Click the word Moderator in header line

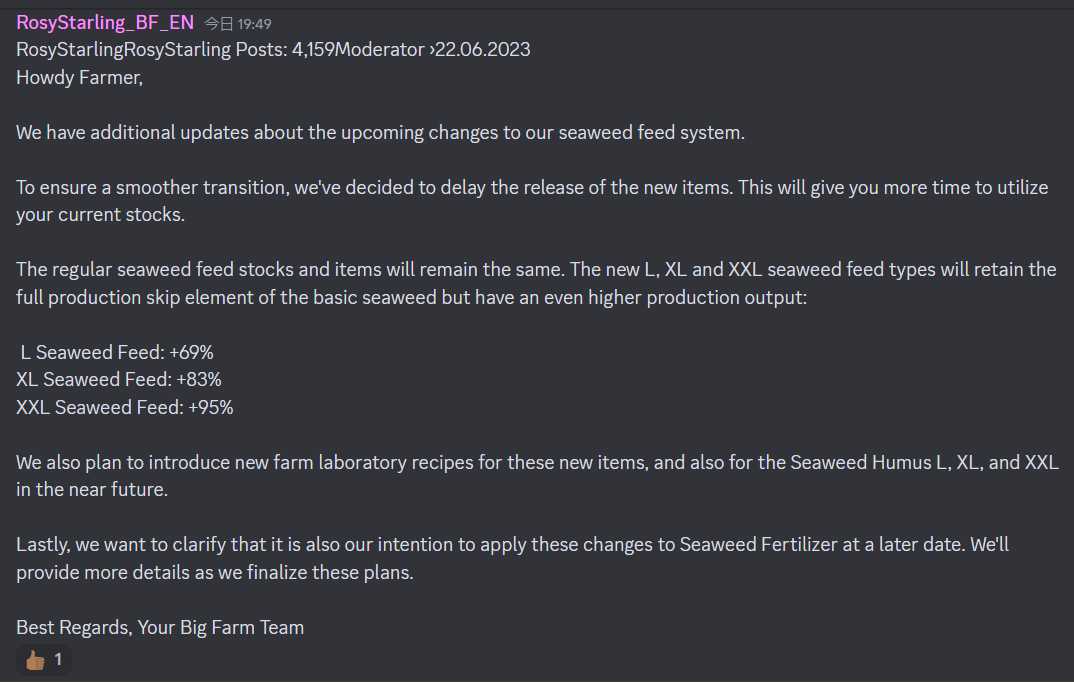click(x=380, y=49)
